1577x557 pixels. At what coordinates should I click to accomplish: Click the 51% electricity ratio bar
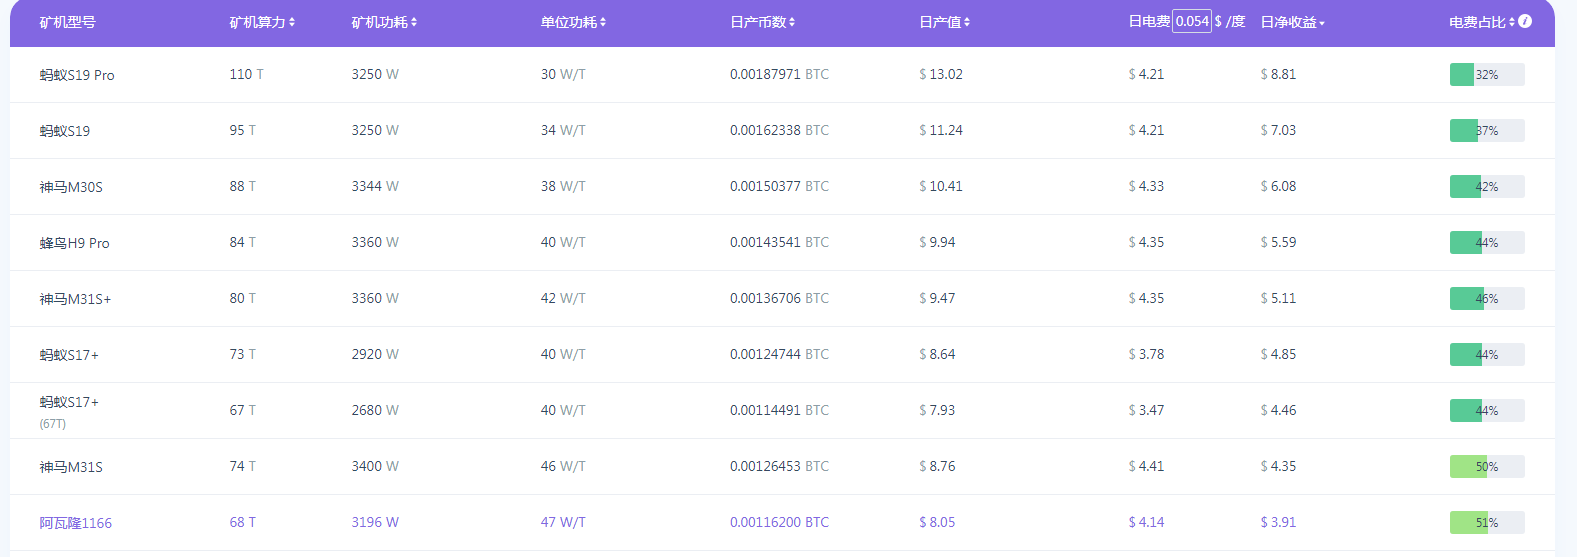(x=1487, y=522)
